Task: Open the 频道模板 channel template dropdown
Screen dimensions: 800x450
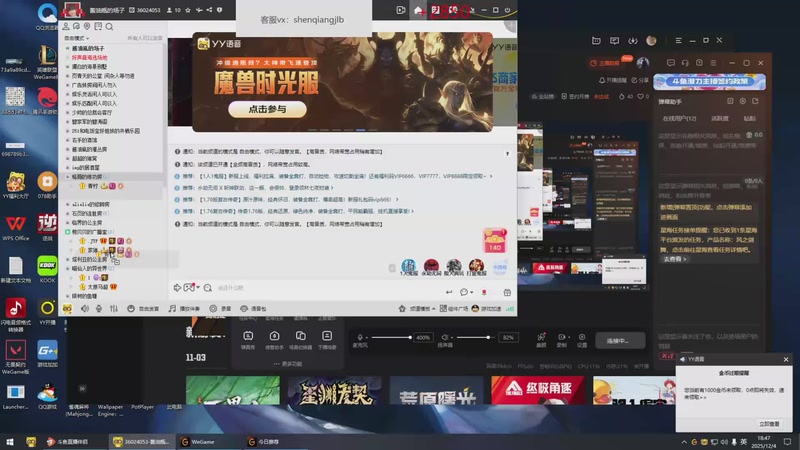Action: pyautogui.click(x=417, y=309)
